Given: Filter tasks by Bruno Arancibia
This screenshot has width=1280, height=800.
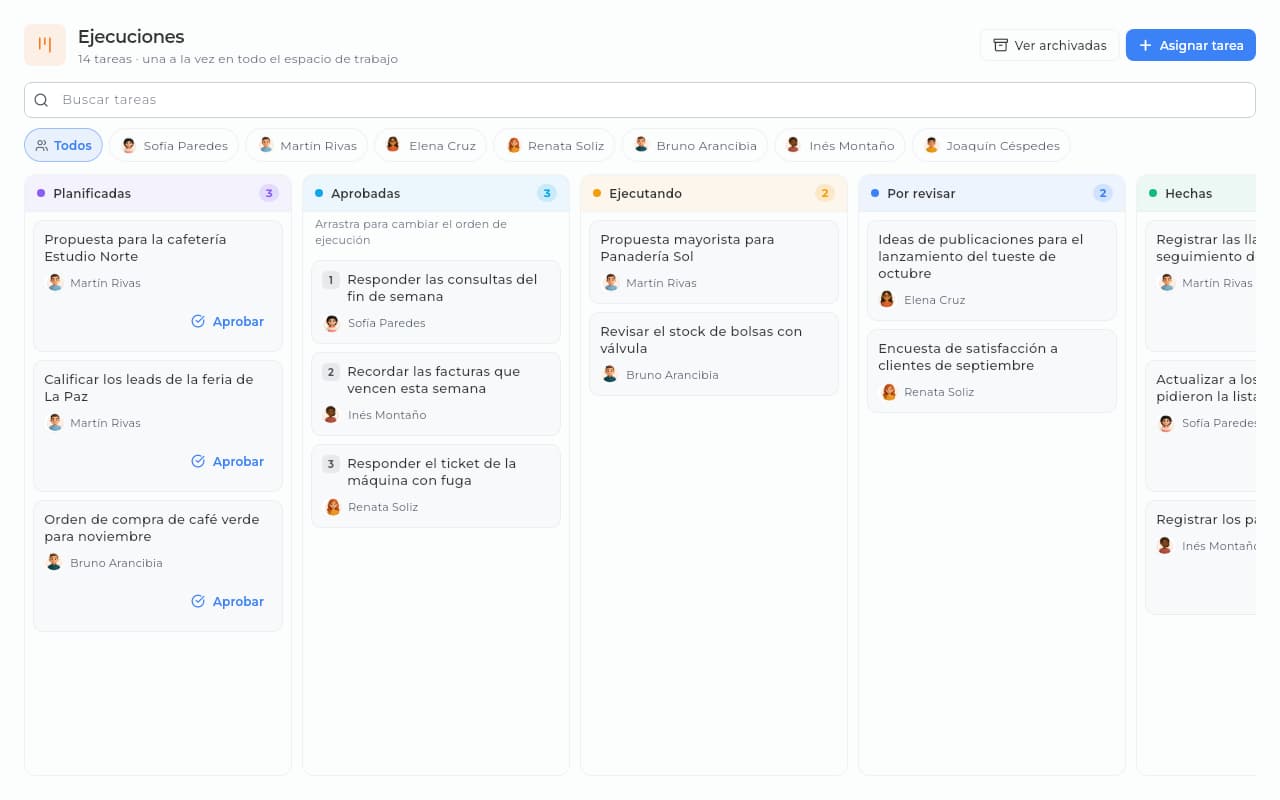Looking at the screenshot, I should pyautogui.click(x=695, y=145).
